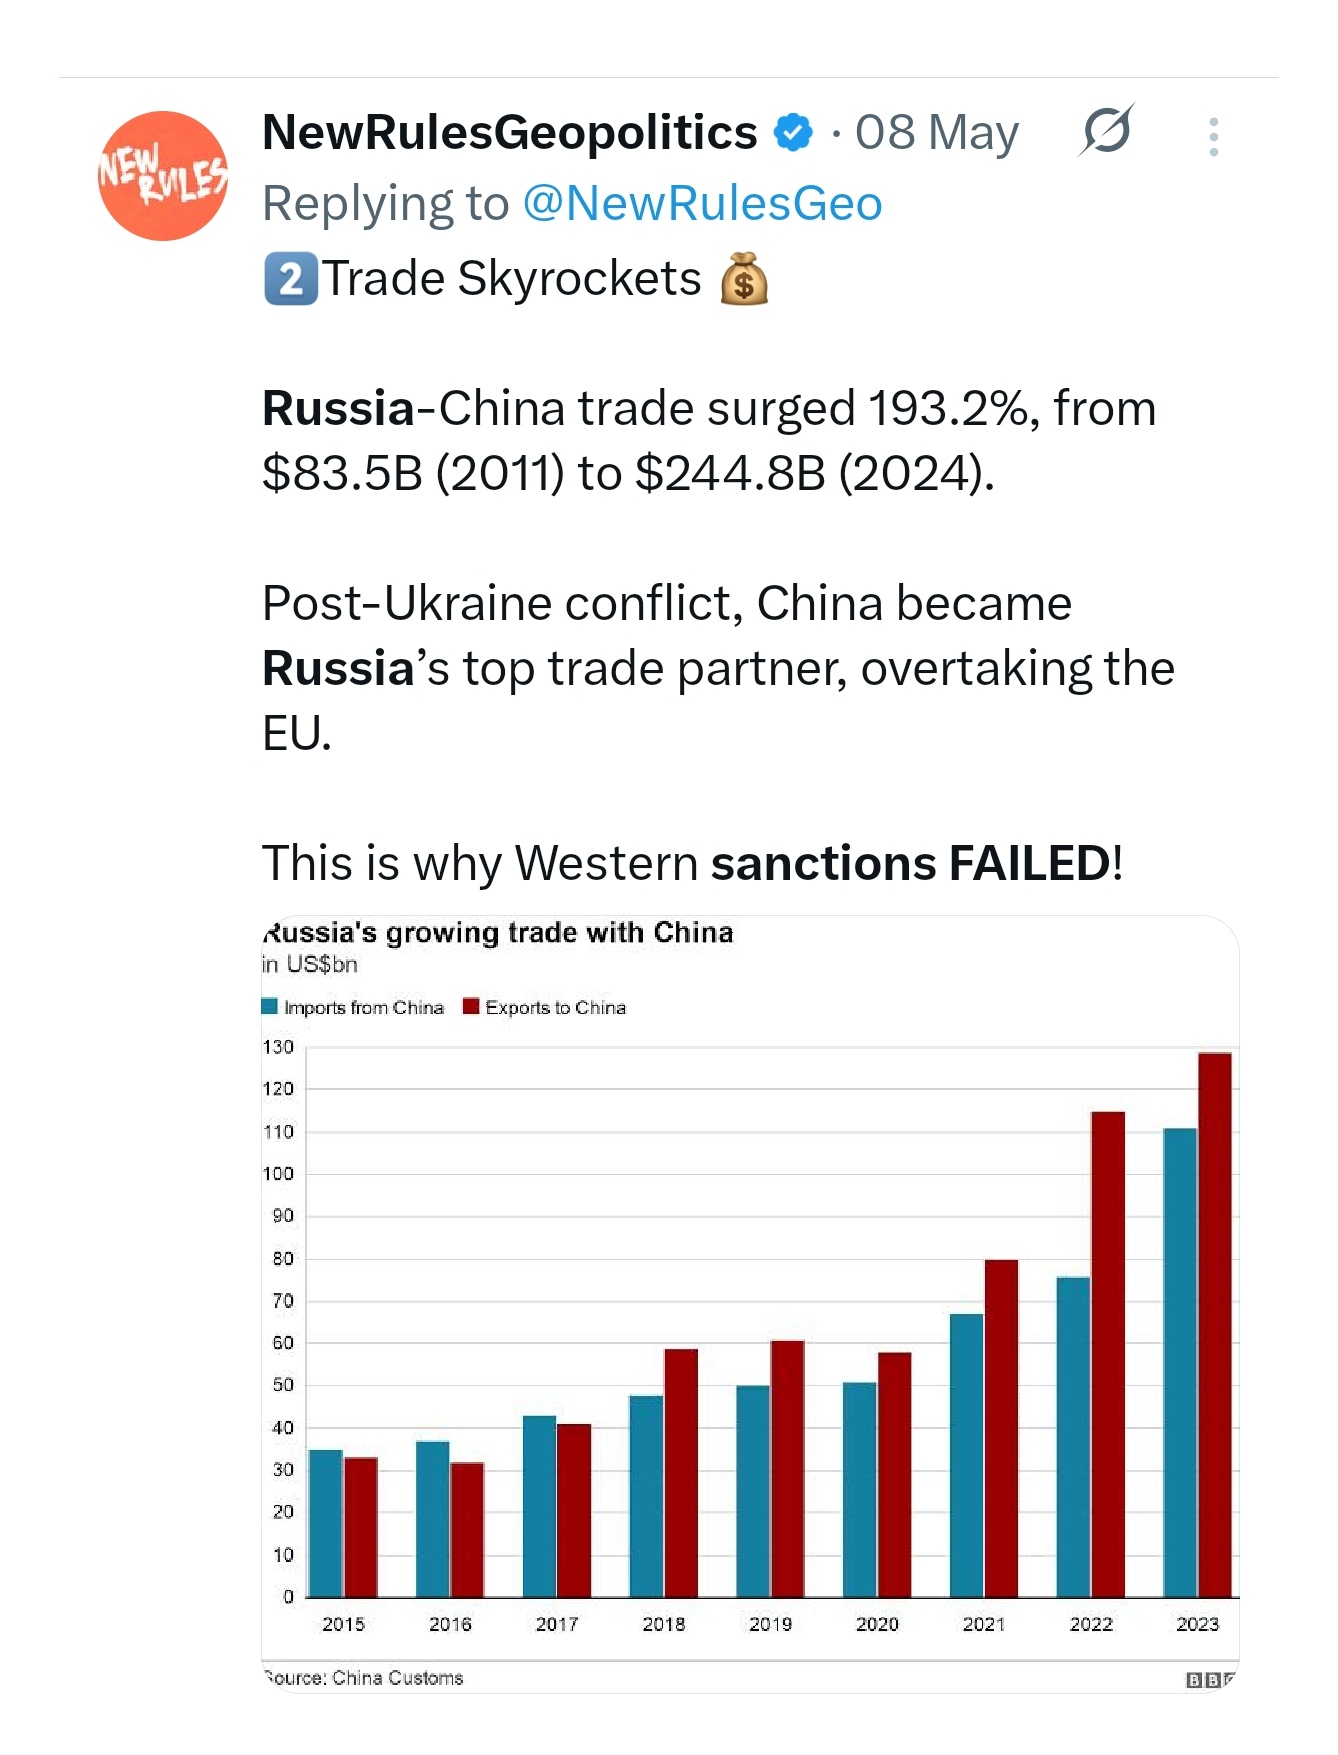
Task: Click the chart title about Russia's trade
Action: point(498,933)
